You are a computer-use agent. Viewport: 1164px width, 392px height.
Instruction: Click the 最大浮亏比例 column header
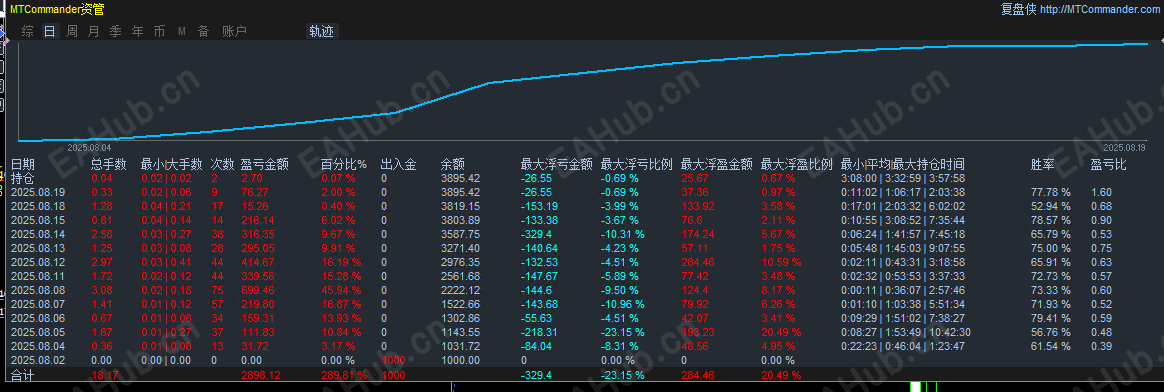coord(636,164)
